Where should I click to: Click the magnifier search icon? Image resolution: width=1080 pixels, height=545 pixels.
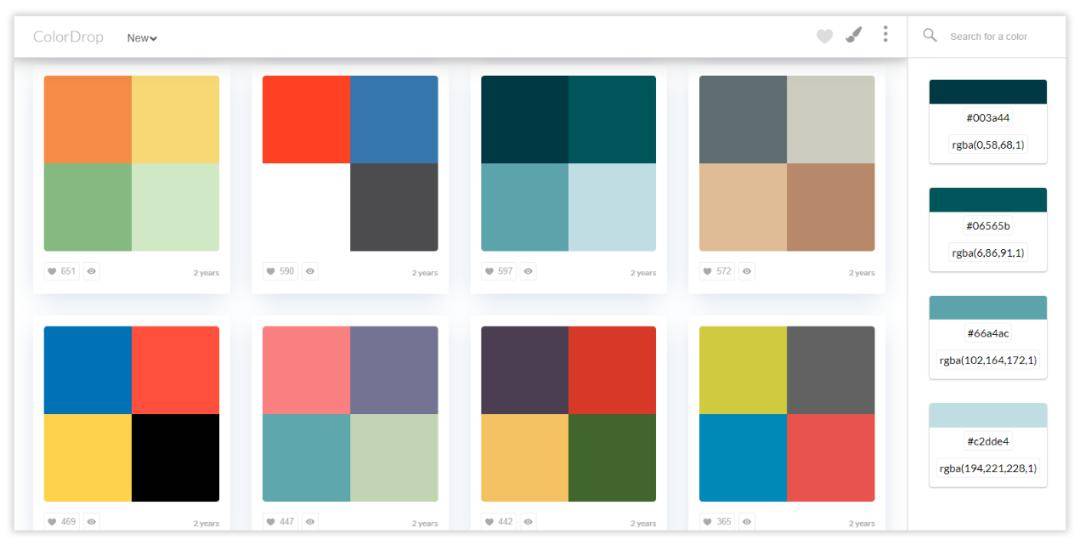(x=930, y=35)
